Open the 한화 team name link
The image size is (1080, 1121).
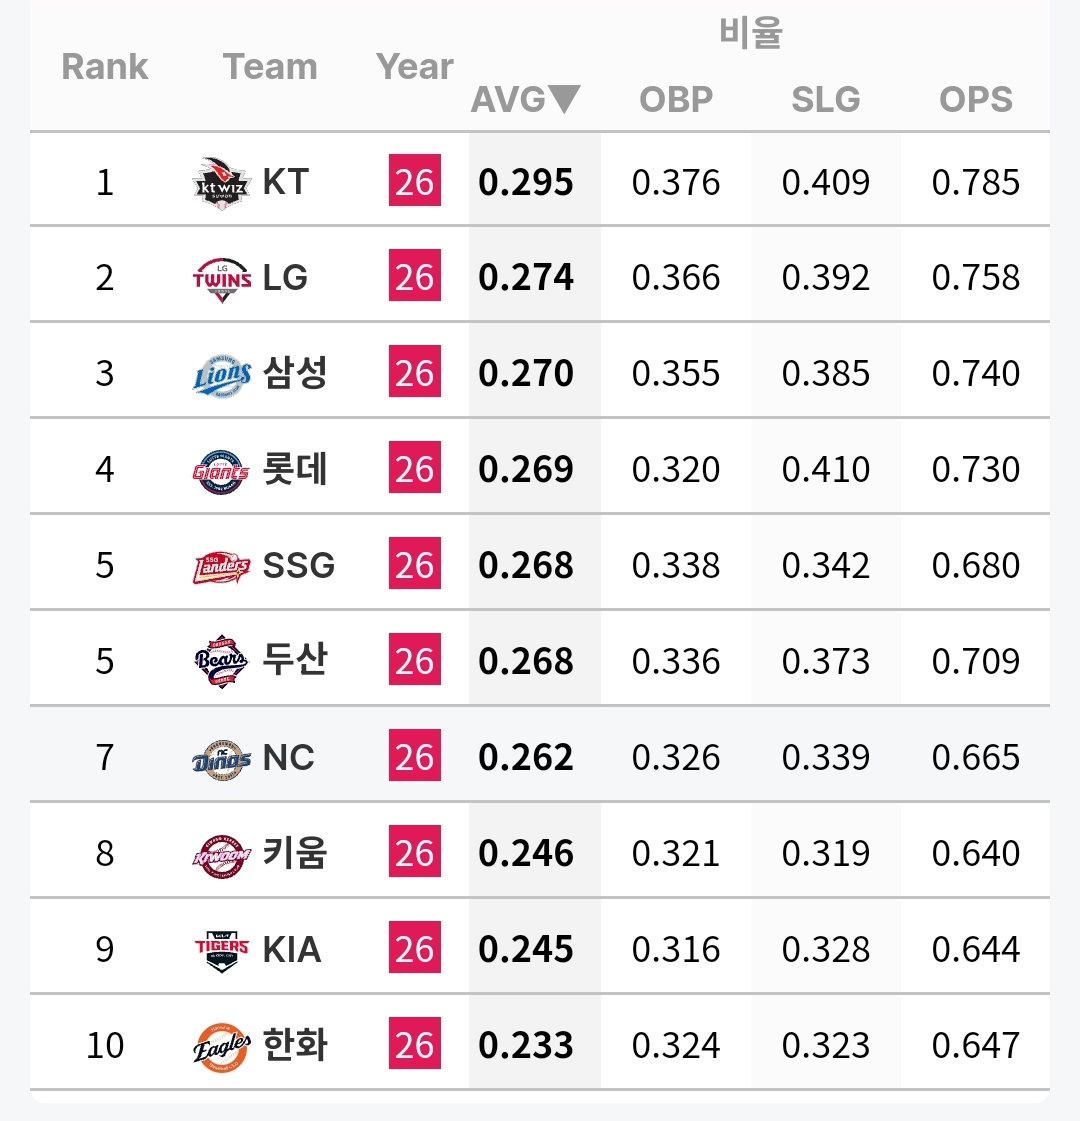click(294, 1045)
